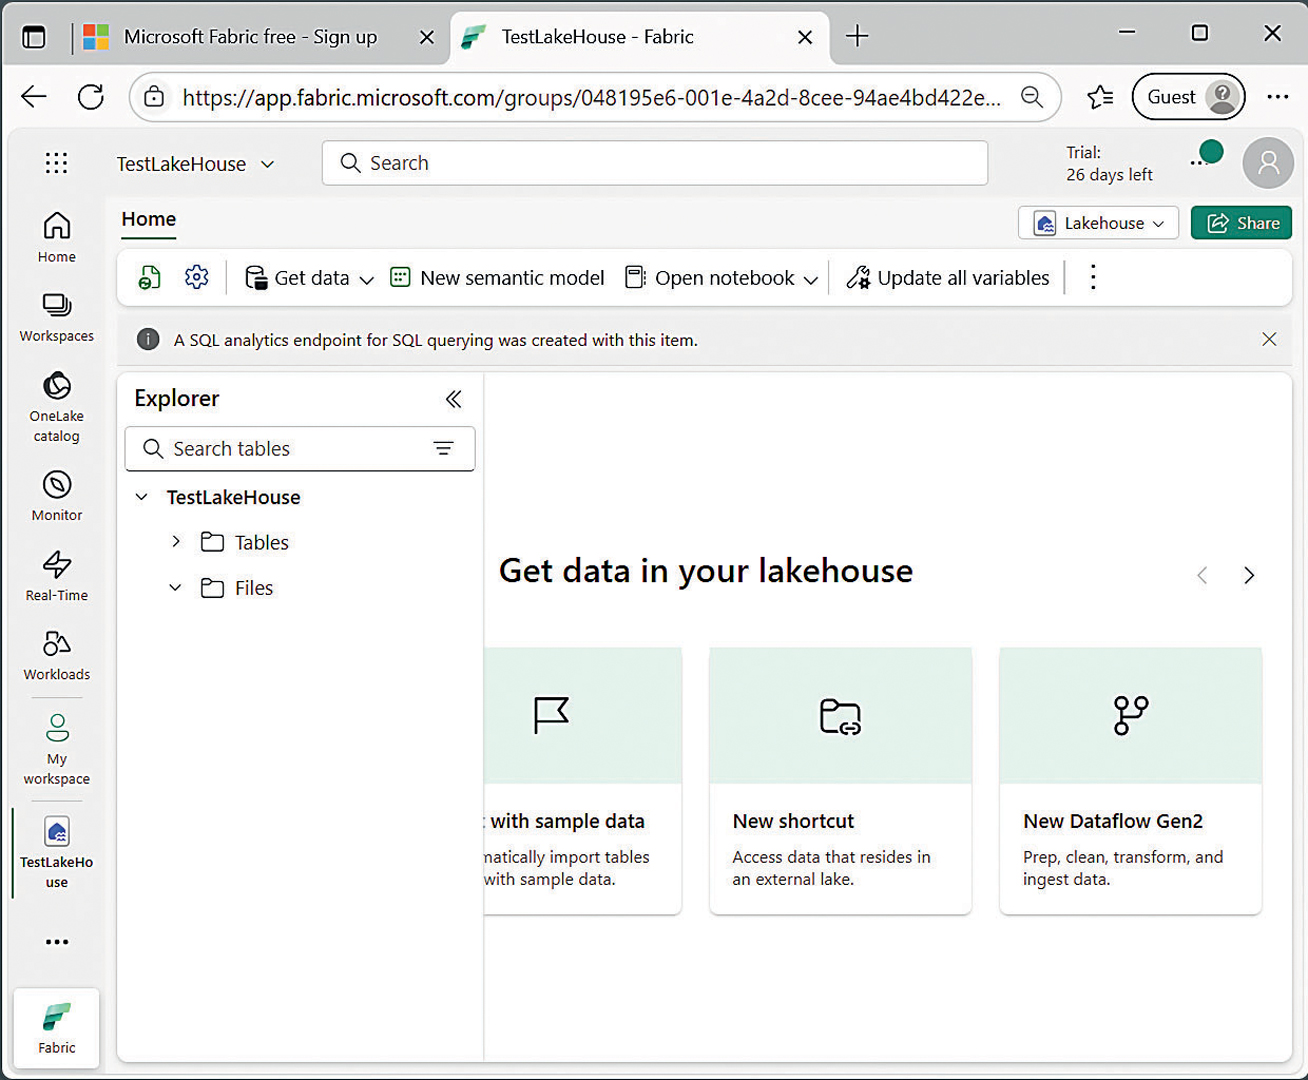Click the top Search box
Screen dimensions: 1308x1080
tap(655, 163)
